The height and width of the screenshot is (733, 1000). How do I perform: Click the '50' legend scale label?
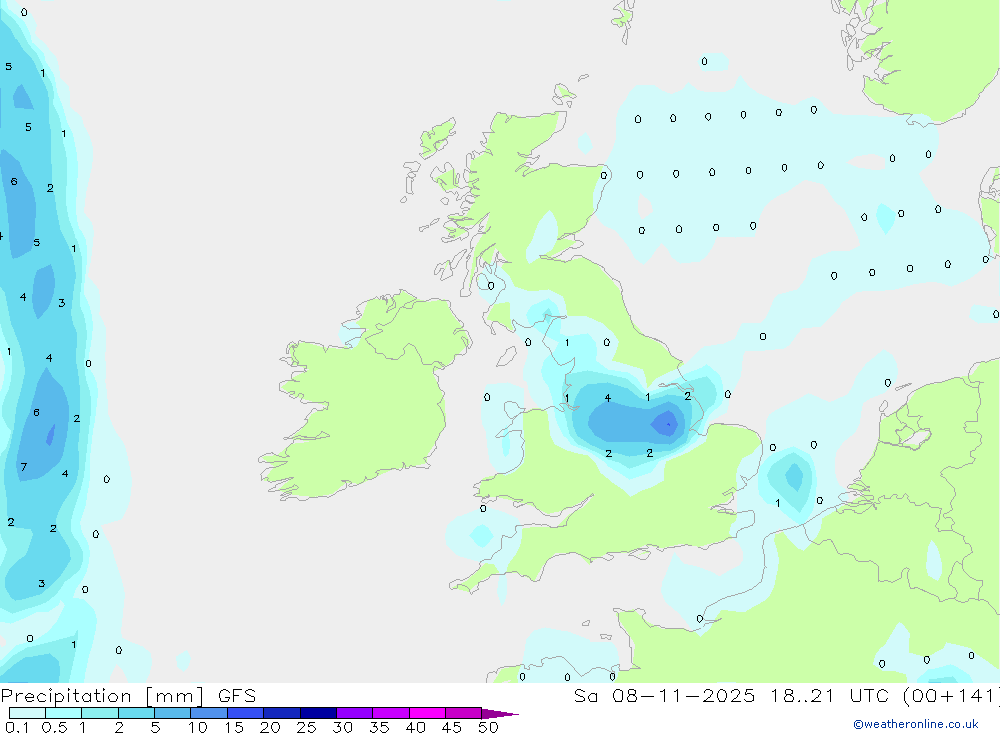pos(488,727)
